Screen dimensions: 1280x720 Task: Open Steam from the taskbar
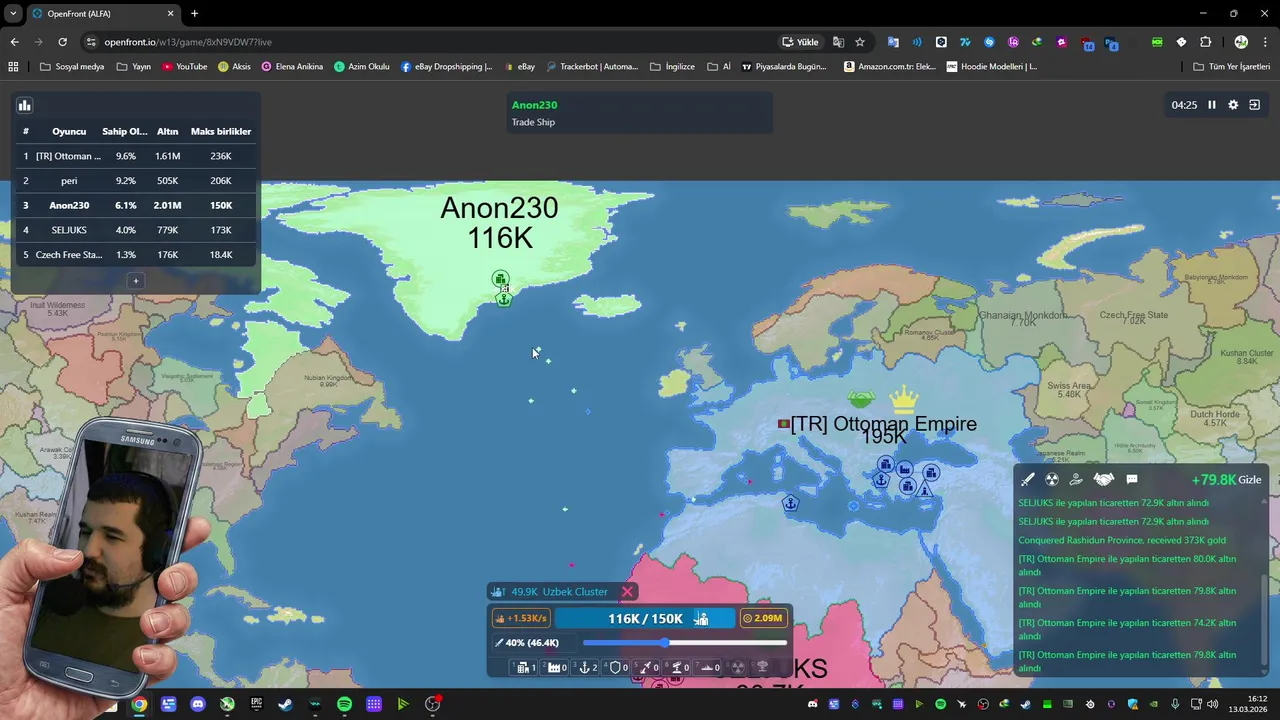point(285,705)
